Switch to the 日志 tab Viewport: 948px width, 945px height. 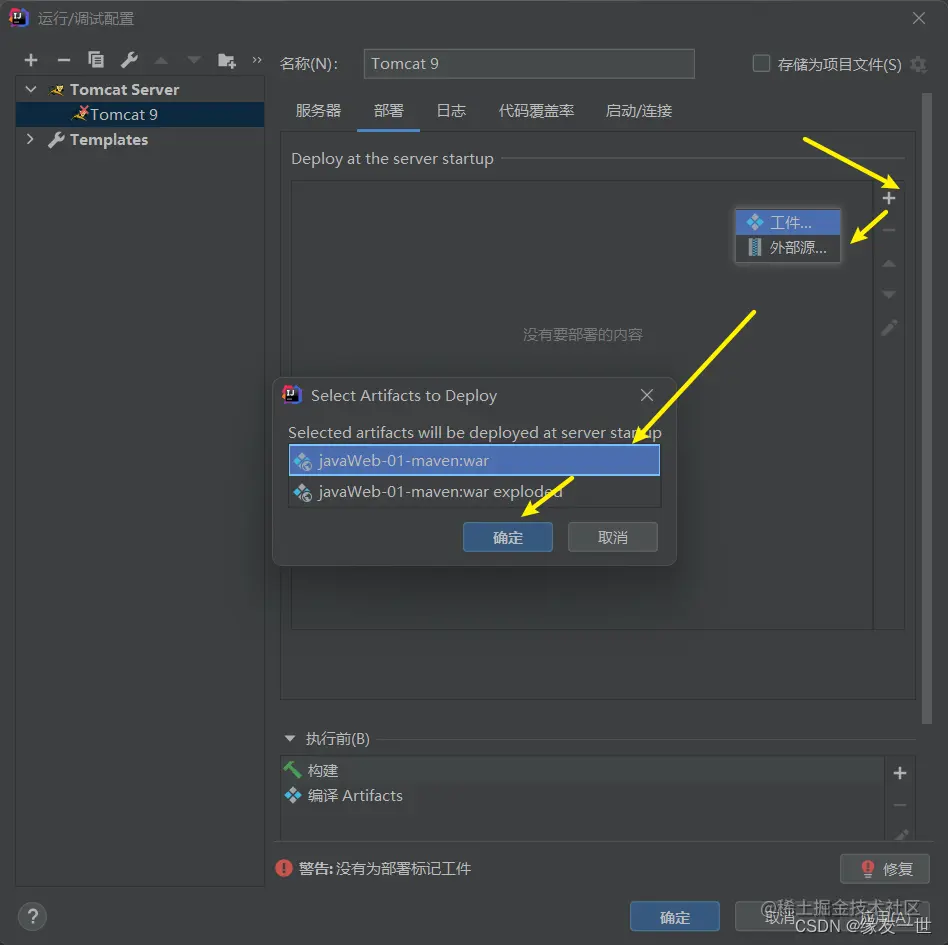click(x=451, y=111)
